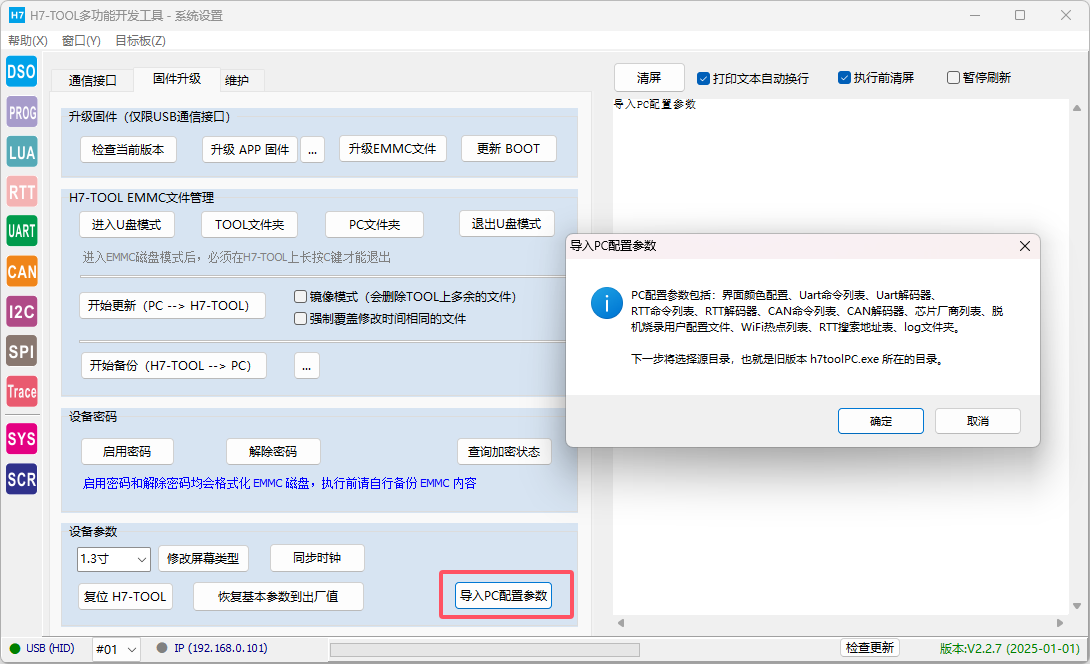Click 升级EMMC文件 button

393,149
